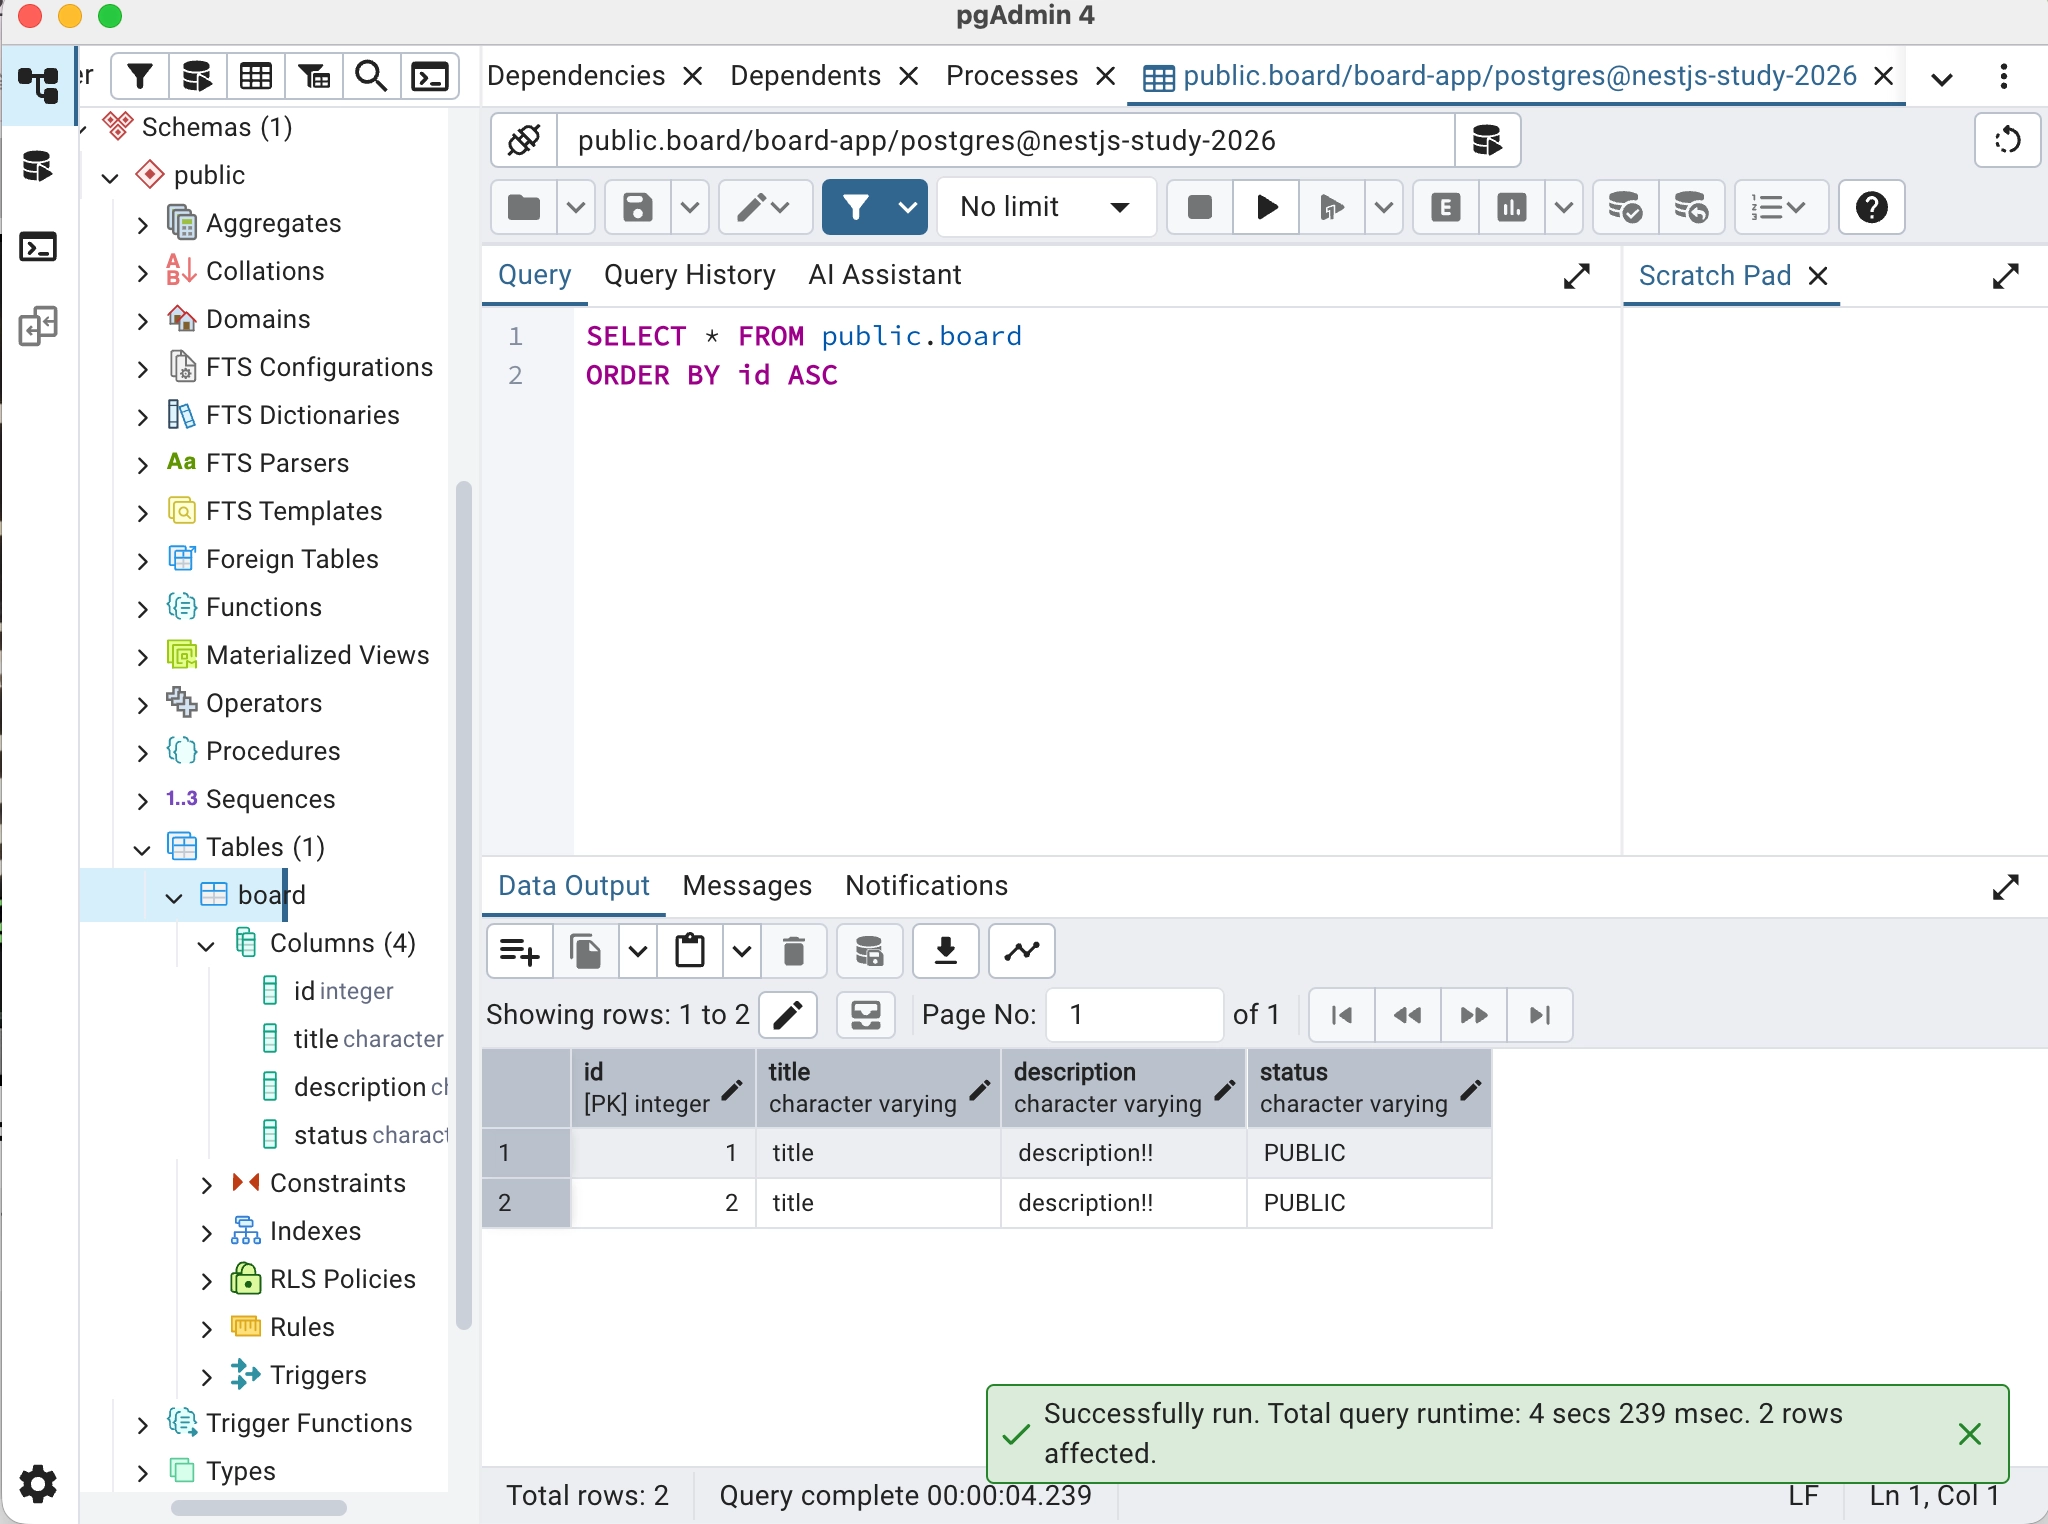
Task: Open the Search Objects magnifier icon
Action: click(x=372, y=76)
